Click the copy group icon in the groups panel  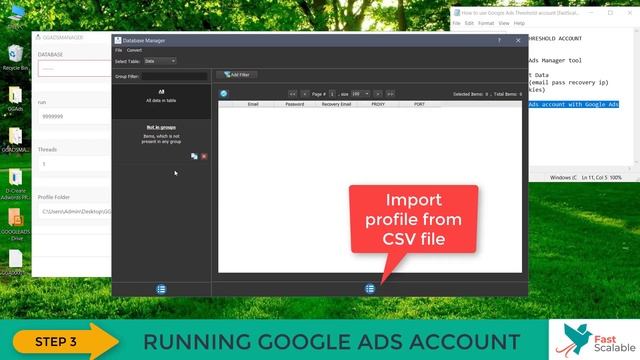[x=194, y=156]
